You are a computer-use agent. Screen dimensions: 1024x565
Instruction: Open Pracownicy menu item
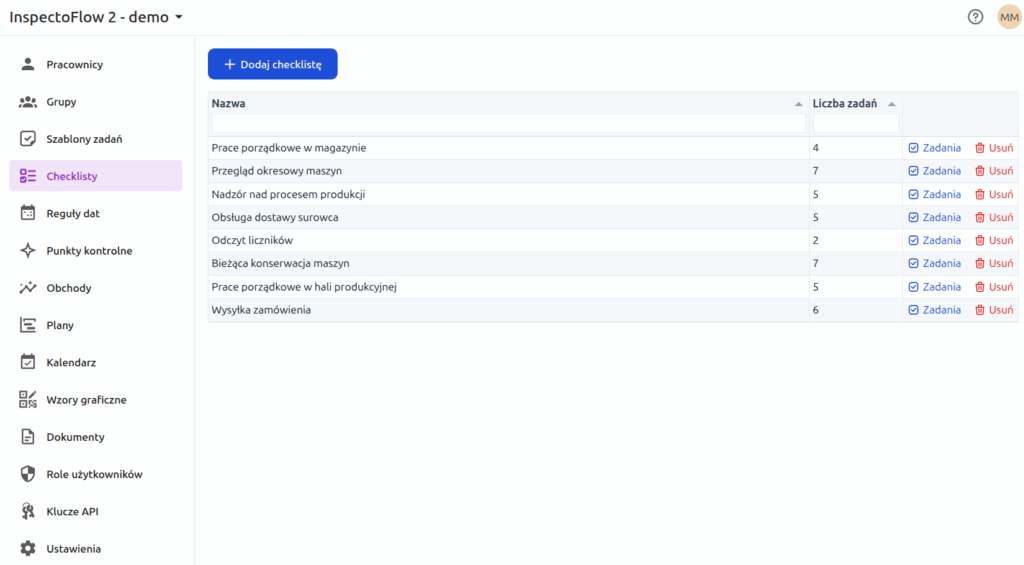point(95,64)
